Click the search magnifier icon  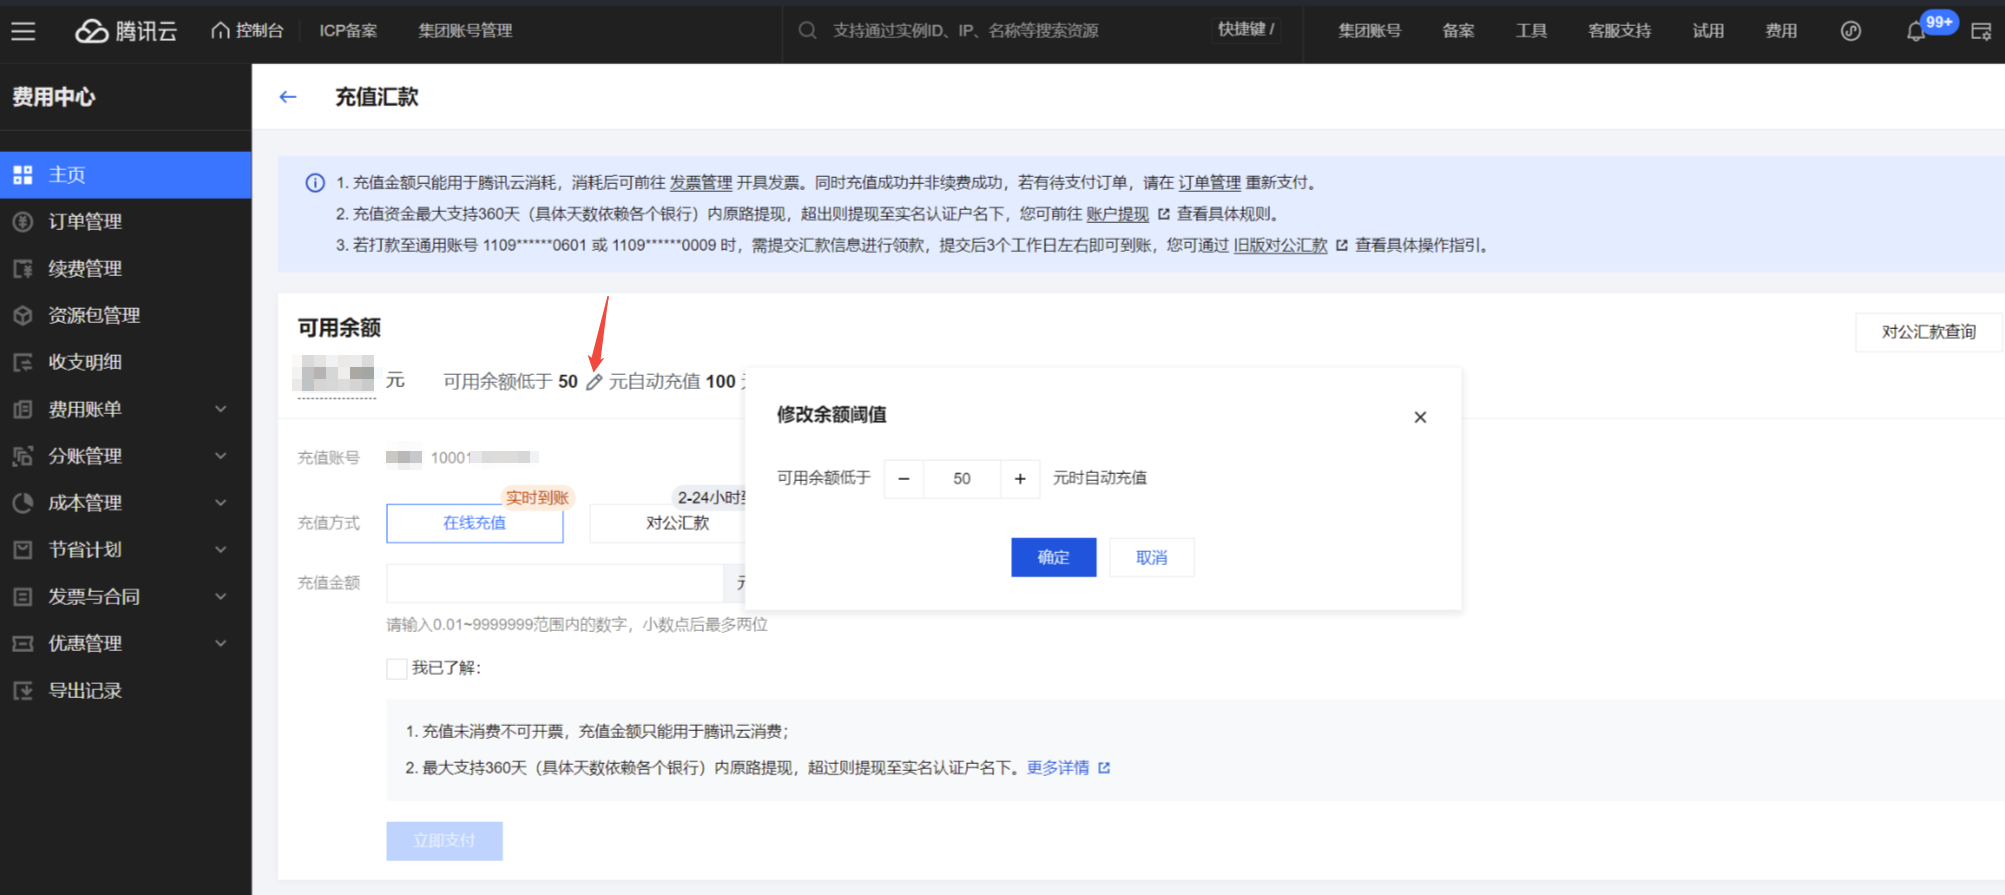point(807,31)
